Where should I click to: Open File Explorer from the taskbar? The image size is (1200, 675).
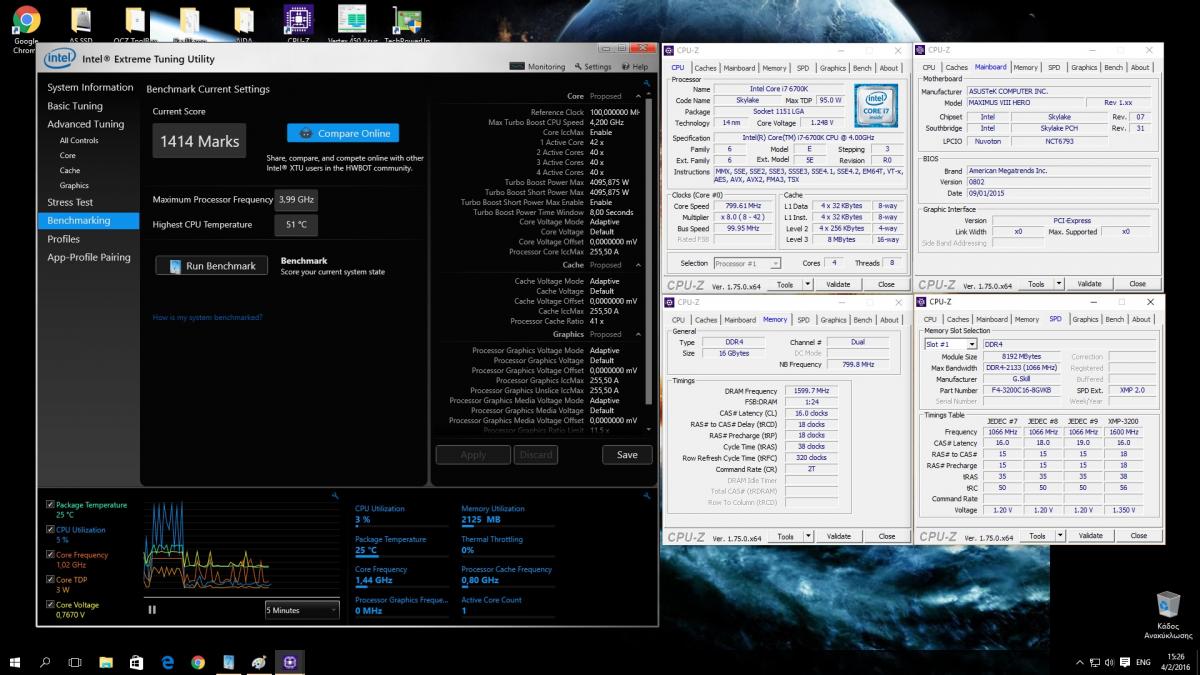(x=106, y=662)
